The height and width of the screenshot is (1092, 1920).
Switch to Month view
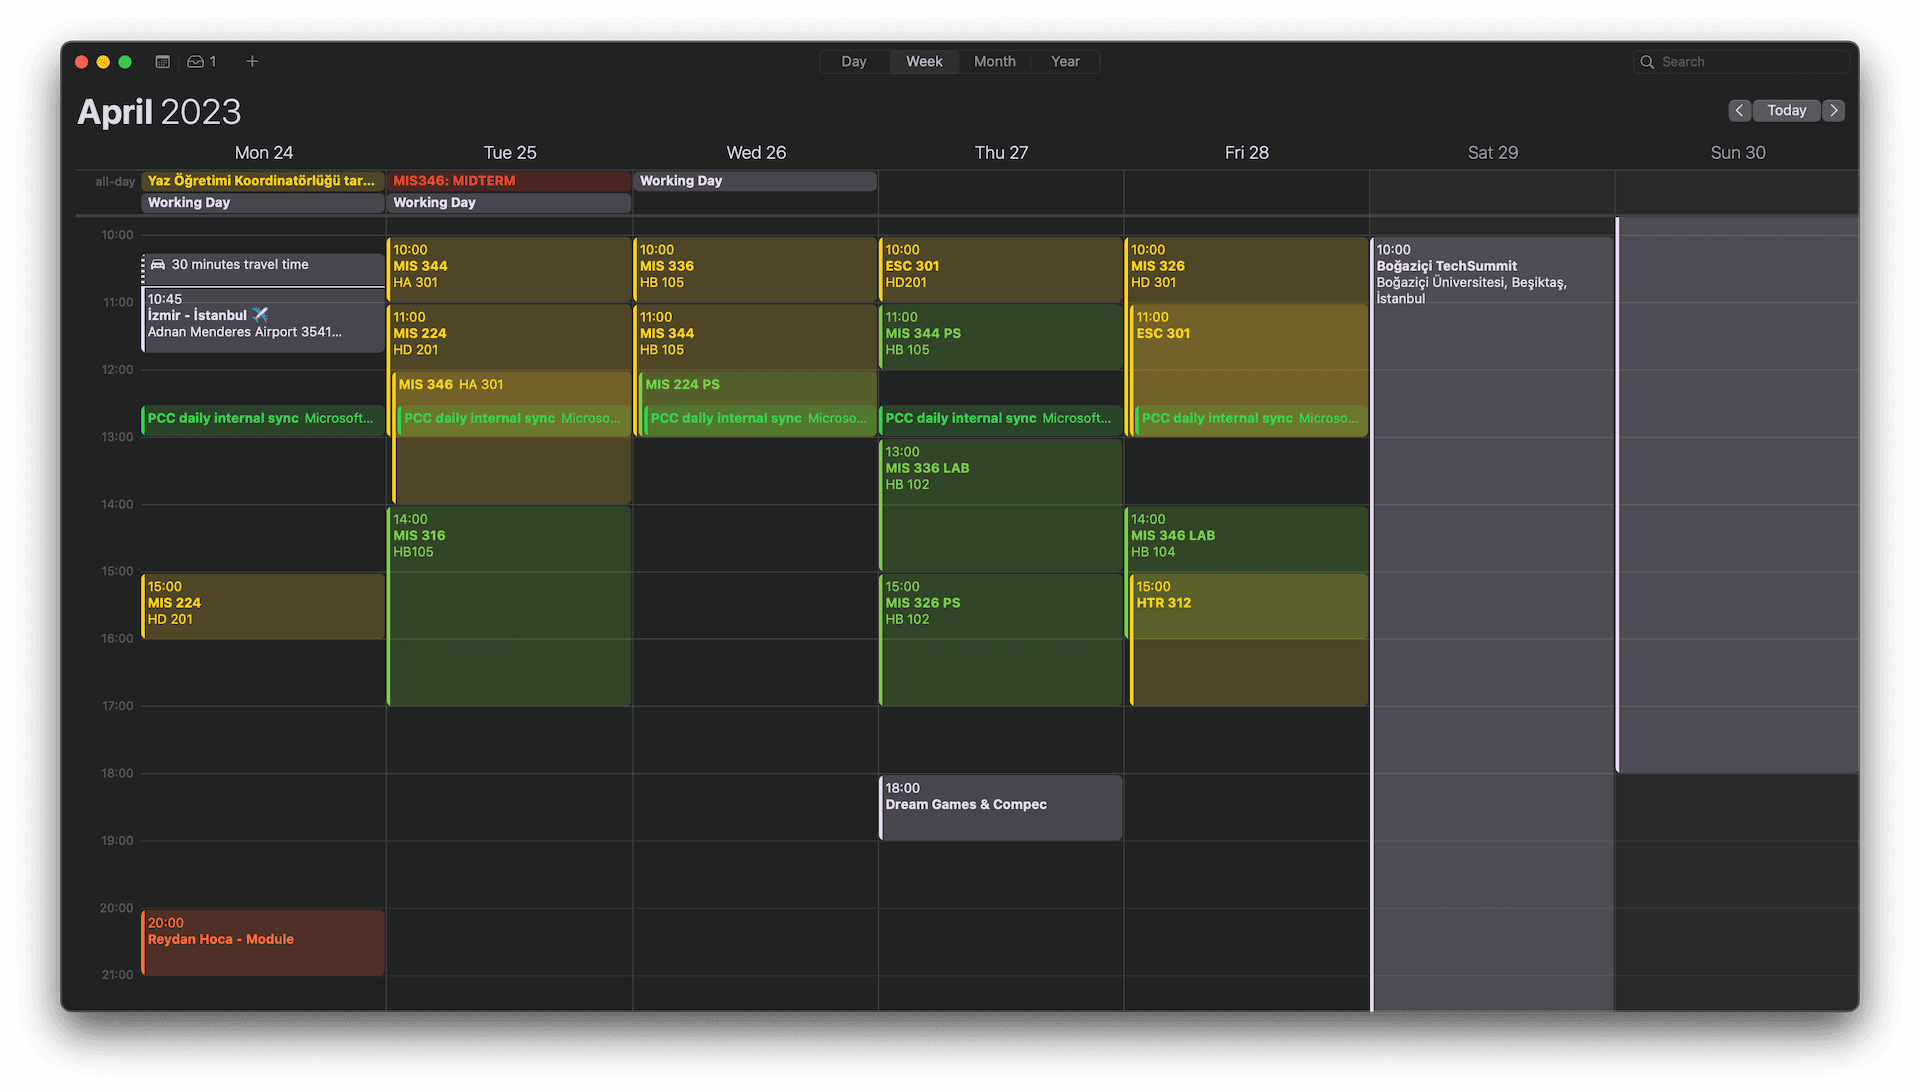pos(994,61)
